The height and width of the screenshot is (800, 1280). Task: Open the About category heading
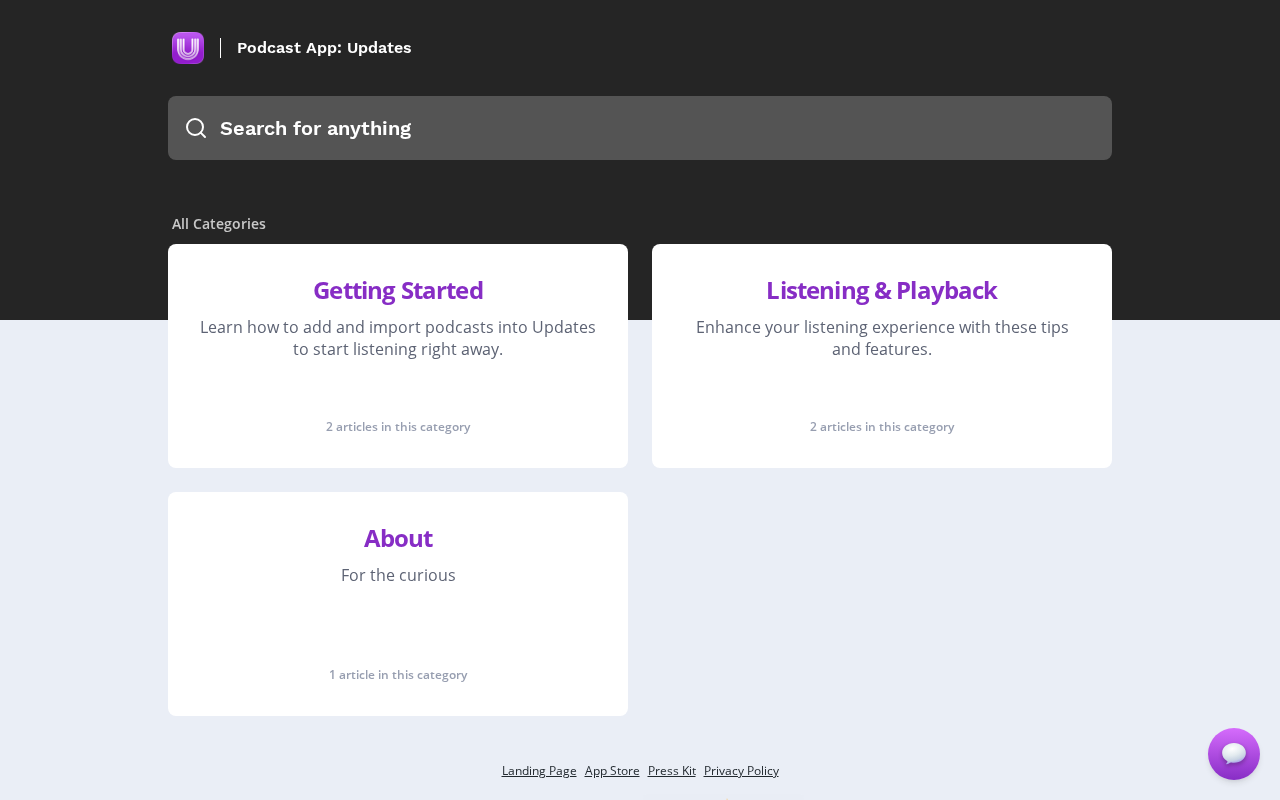tap(398, 538)
